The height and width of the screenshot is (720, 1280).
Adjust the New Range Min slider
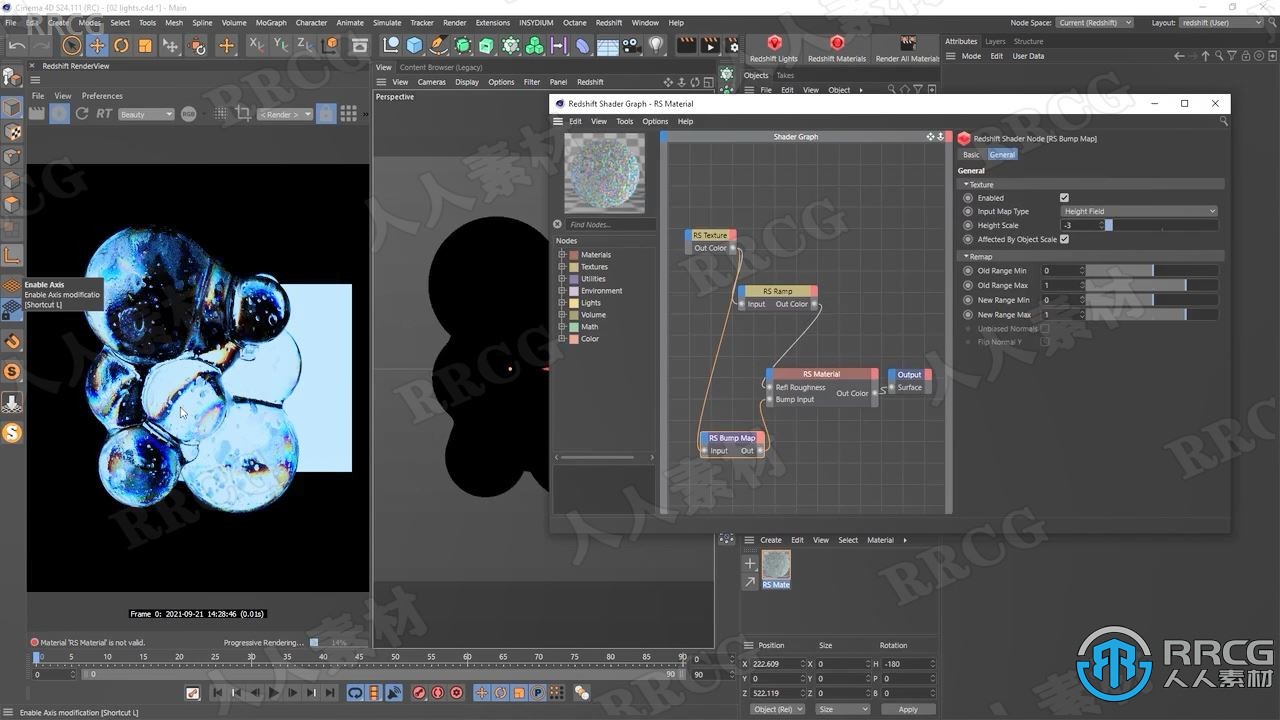click(1152, 300)
